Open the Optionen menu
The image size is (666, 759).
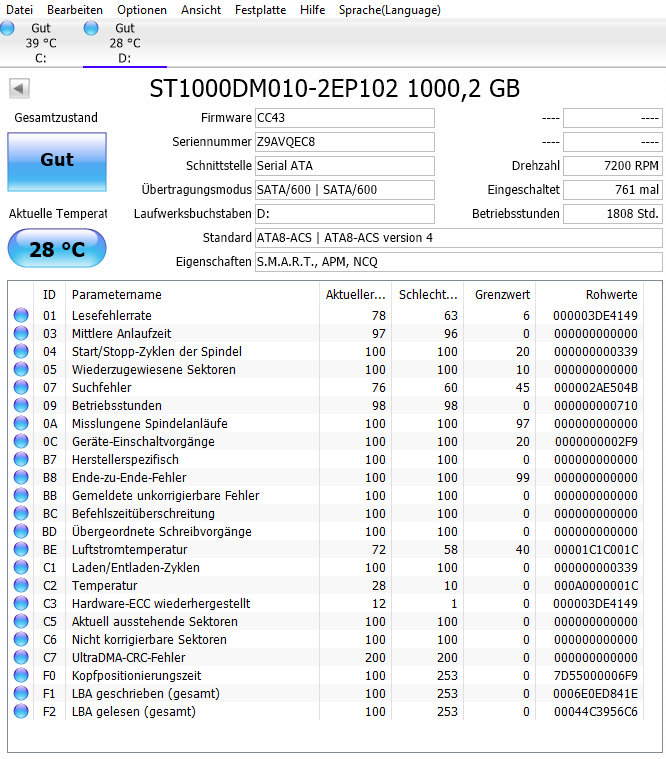142,10
